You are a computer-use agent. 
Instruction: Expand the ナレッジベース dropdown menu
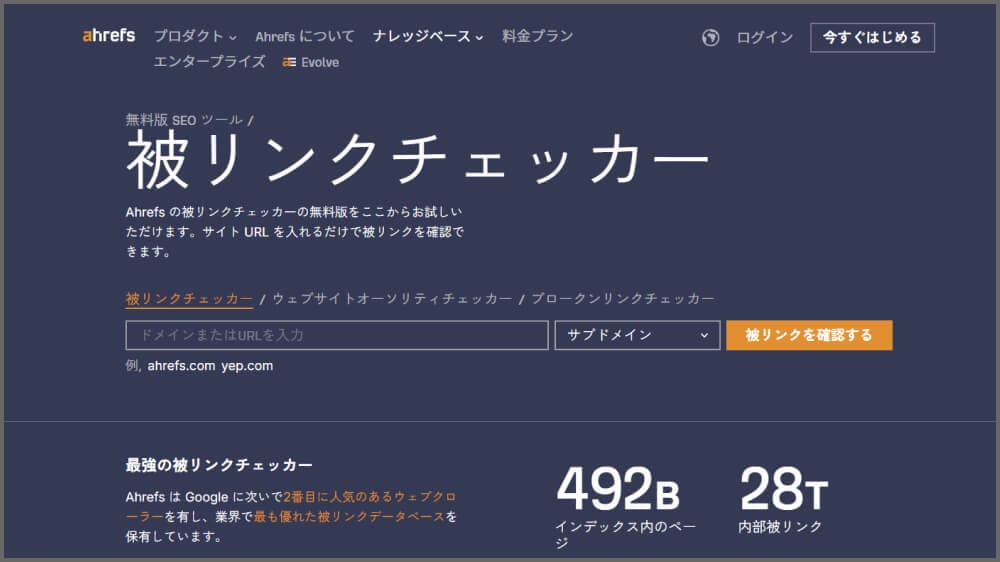pyautogui.click(x=428, y=36)
